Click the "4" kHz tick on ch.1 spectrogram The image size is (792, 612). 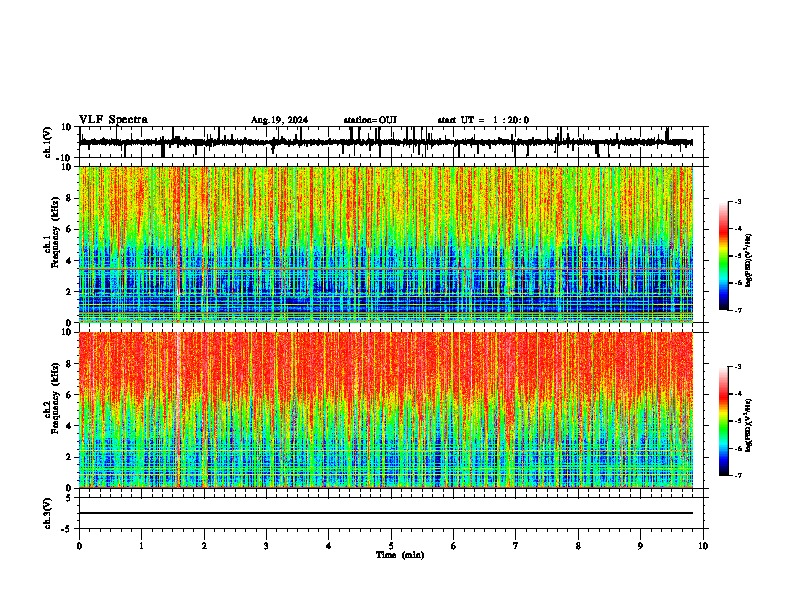point(70,261)
